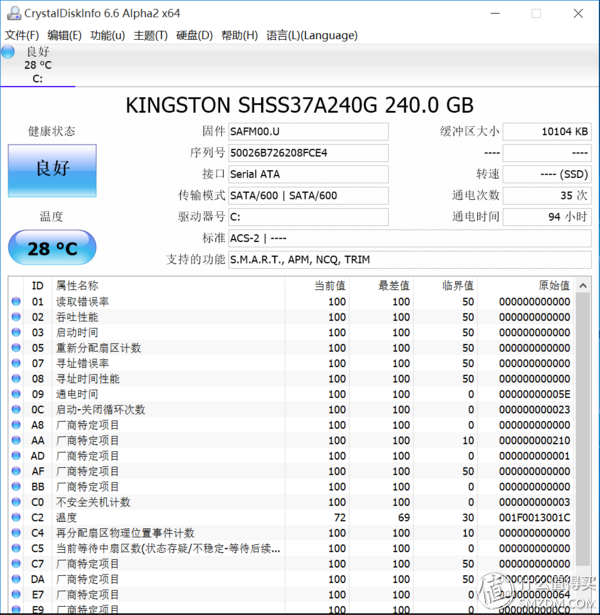Open the 编辑(E) menu
Image resolution: width=600 pixels, height=615 pixels.
point(64,35)
